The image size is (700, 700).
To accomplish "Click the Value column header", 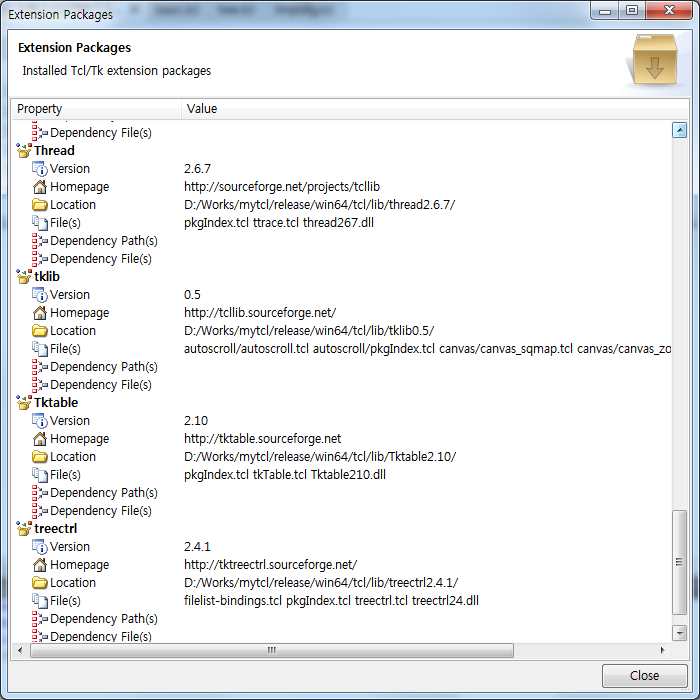I will [x=435, y=108].
